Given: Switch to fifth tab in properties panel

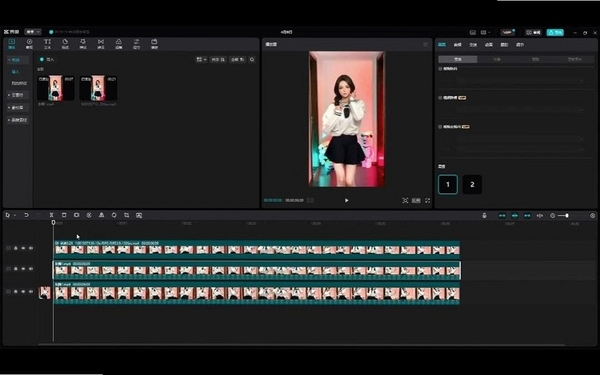Looking at the screenshot, I should click(x=504, y=45).
